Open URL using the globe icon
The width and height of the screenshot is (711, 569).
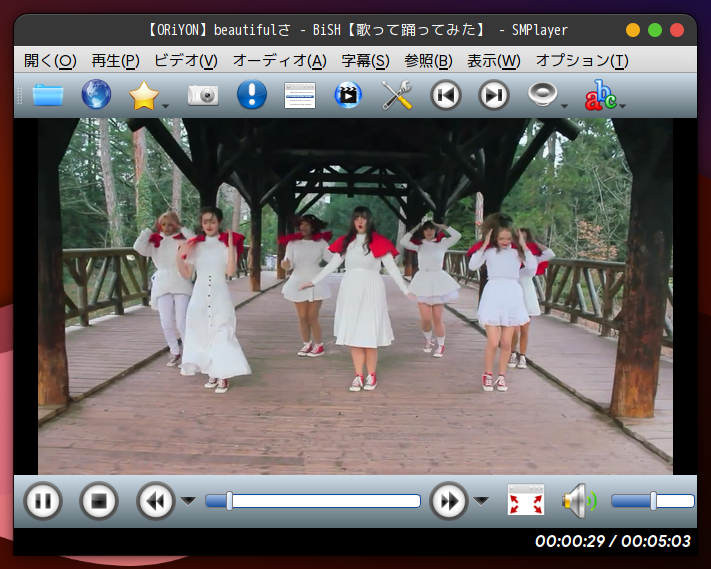96,94
